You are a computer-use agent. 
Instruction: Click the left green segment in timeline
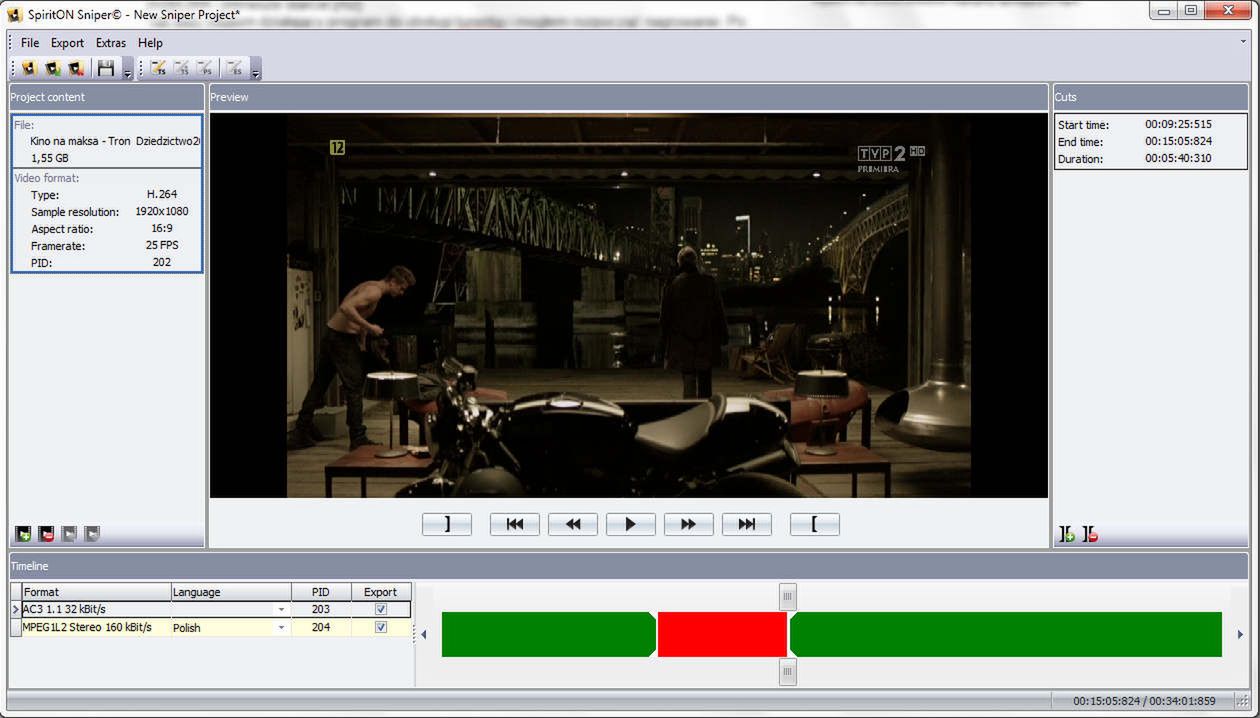click(547, 634)
